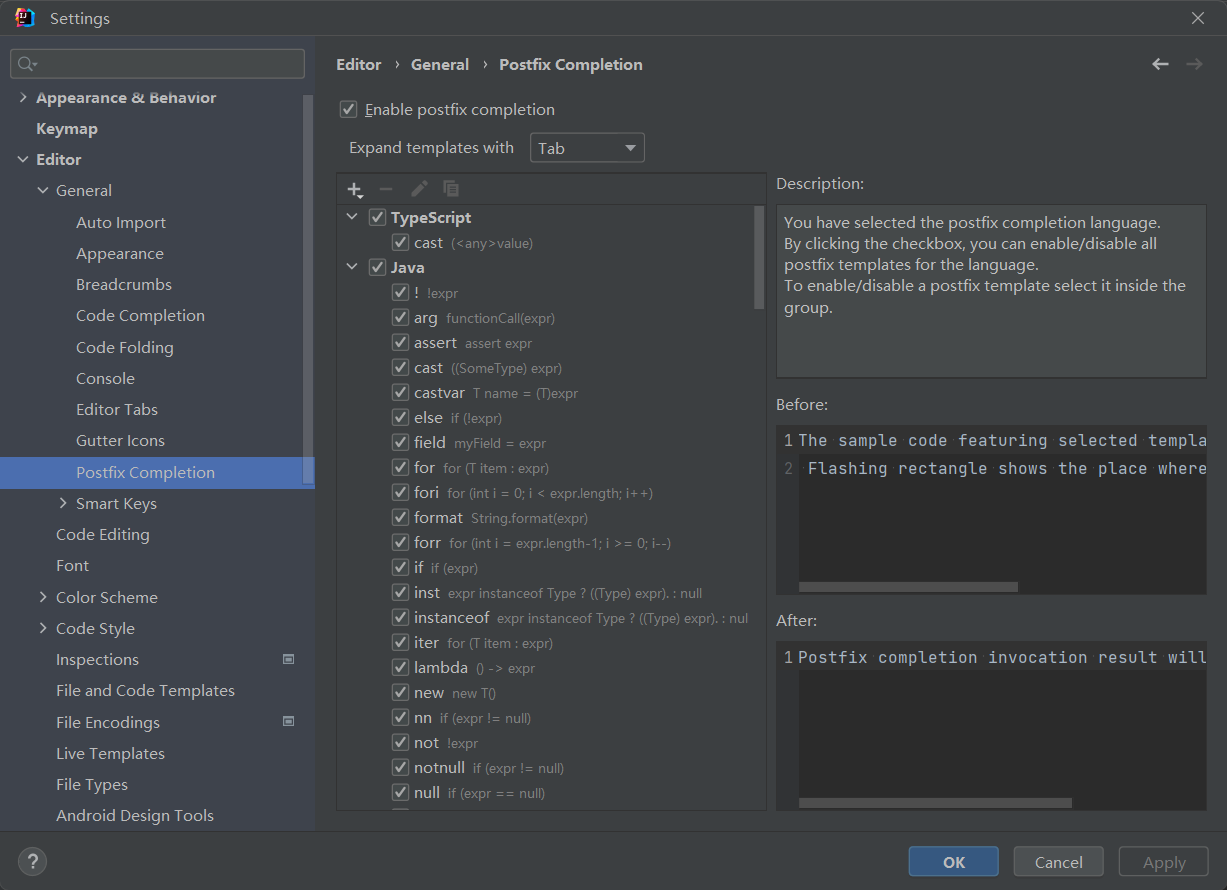Expand the Smart Keys tree node
Screen dimensions: 1227x890
pos(63,503)
